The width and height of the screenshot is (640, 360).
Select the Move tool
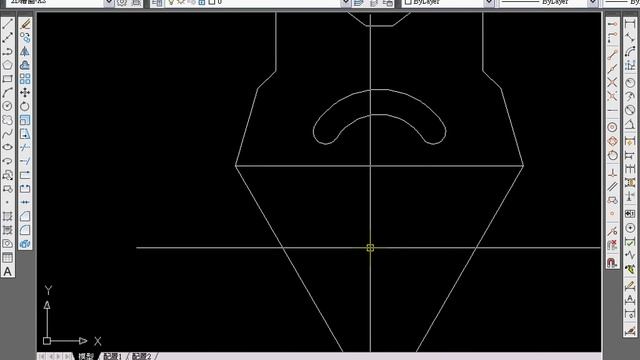tap(25, 93)
